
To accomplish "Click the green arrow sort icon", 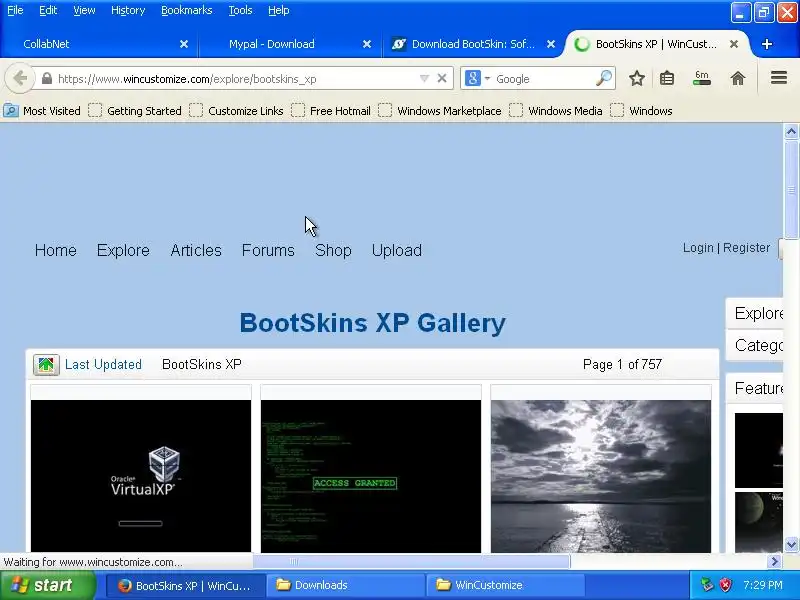I will click(x=46, y=364).
